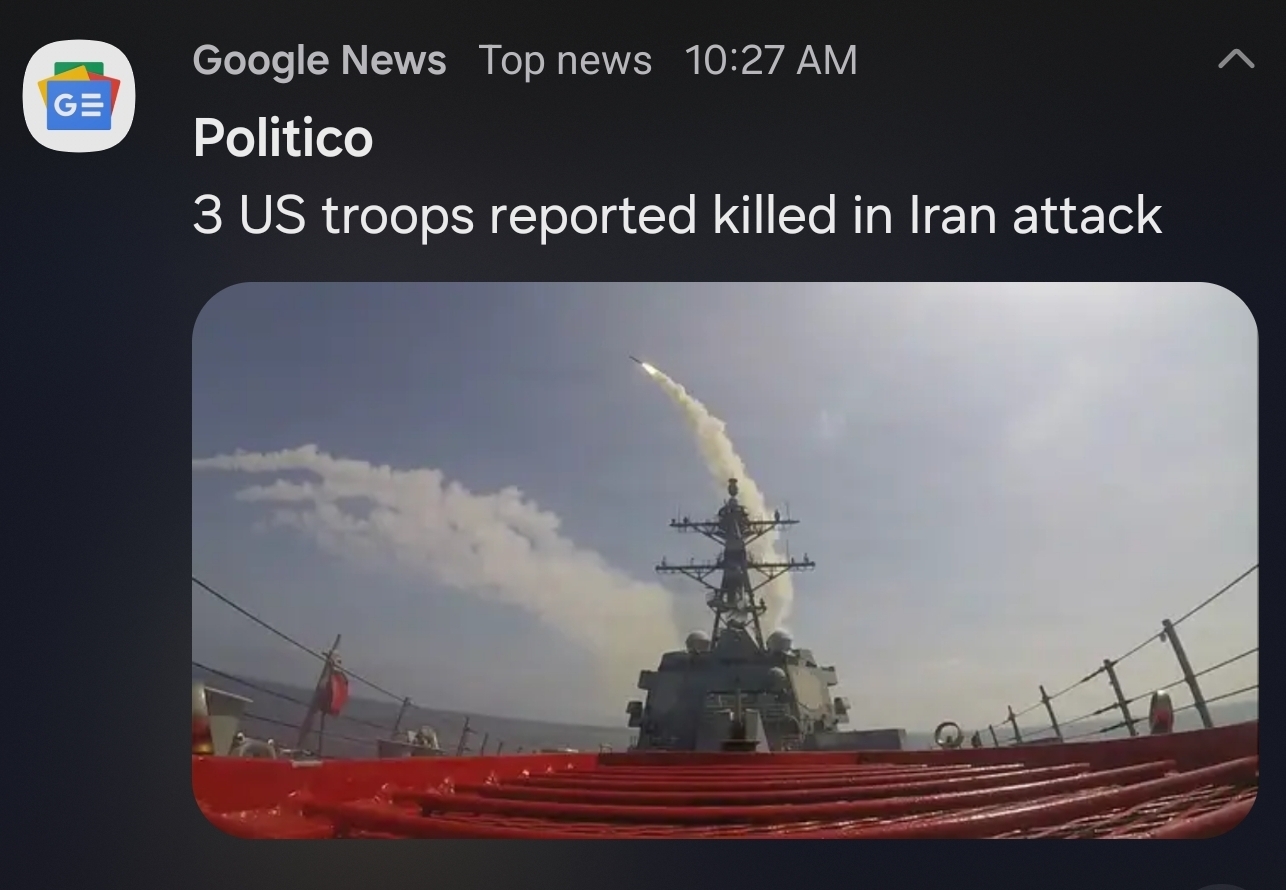
Task: Collapse the notification with the chevron arrow
Action: (1236, 60)
